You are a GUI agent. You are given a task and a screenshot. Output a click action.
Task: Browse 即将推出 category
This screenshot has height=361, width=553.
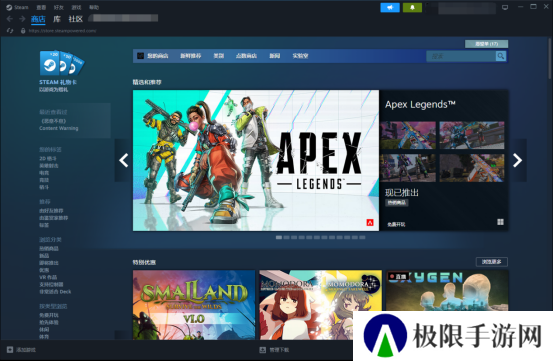tap(49, 263)
